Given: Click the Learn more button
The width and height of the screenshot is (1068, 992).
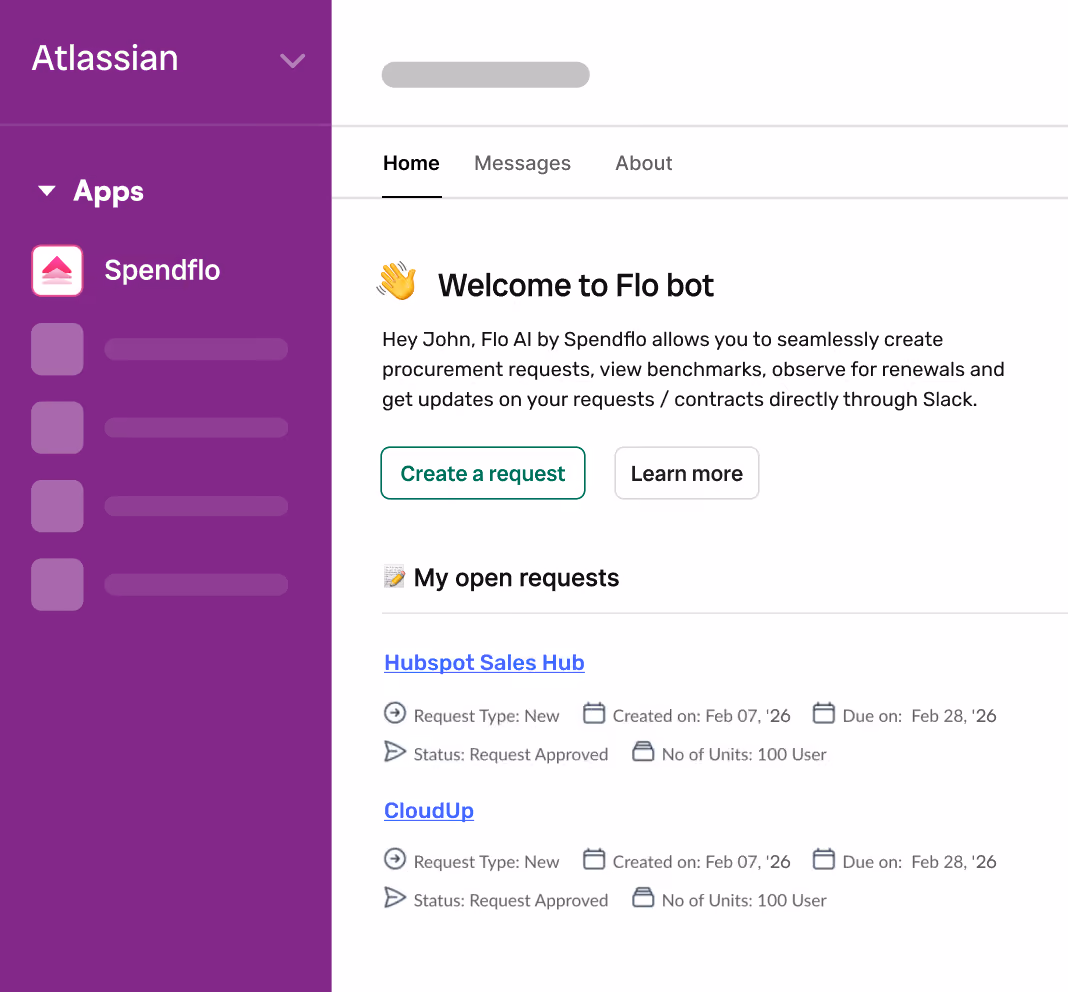Looking at the screenshot, I should [687, 473].
